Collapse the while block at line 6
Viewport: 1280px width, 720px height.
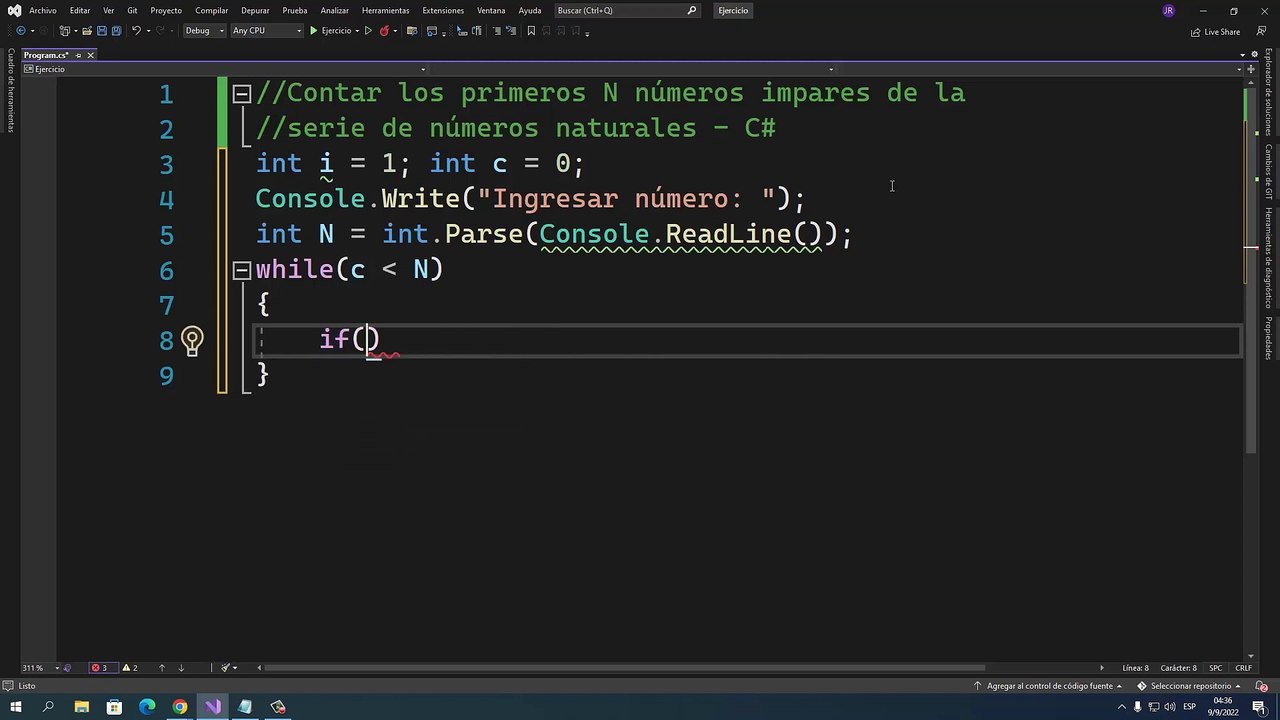pyautogui.click(x=242, y=270)
